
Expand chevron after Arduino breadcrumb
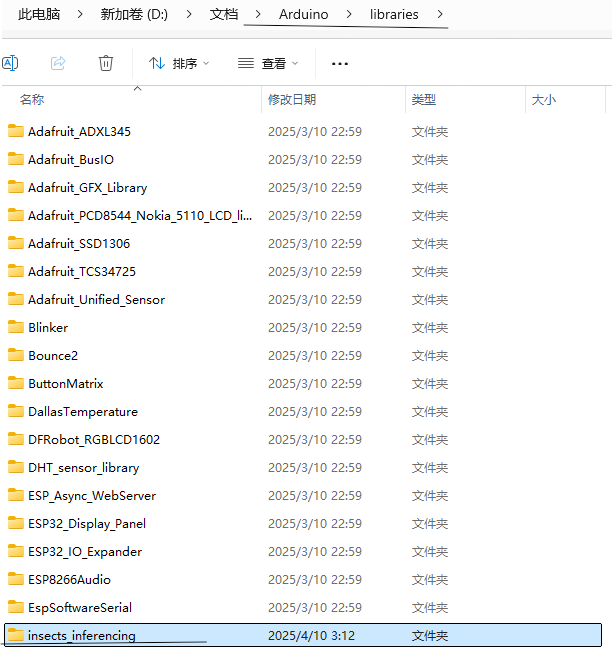click(349, 14)
